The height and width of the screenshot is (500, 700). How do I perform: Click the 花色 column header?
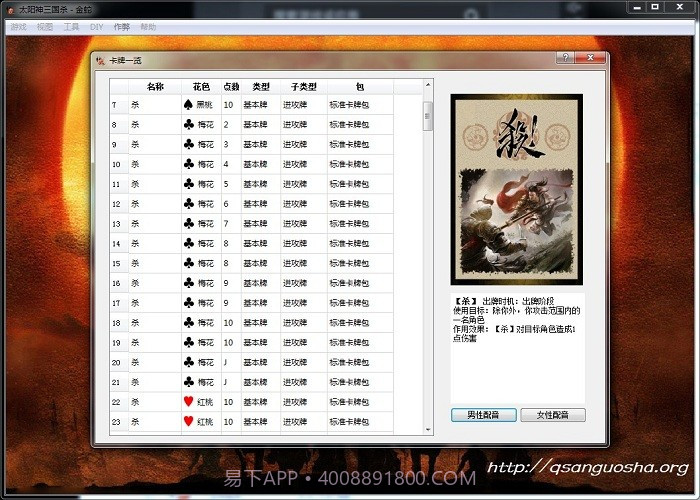[x=200, y=87]
